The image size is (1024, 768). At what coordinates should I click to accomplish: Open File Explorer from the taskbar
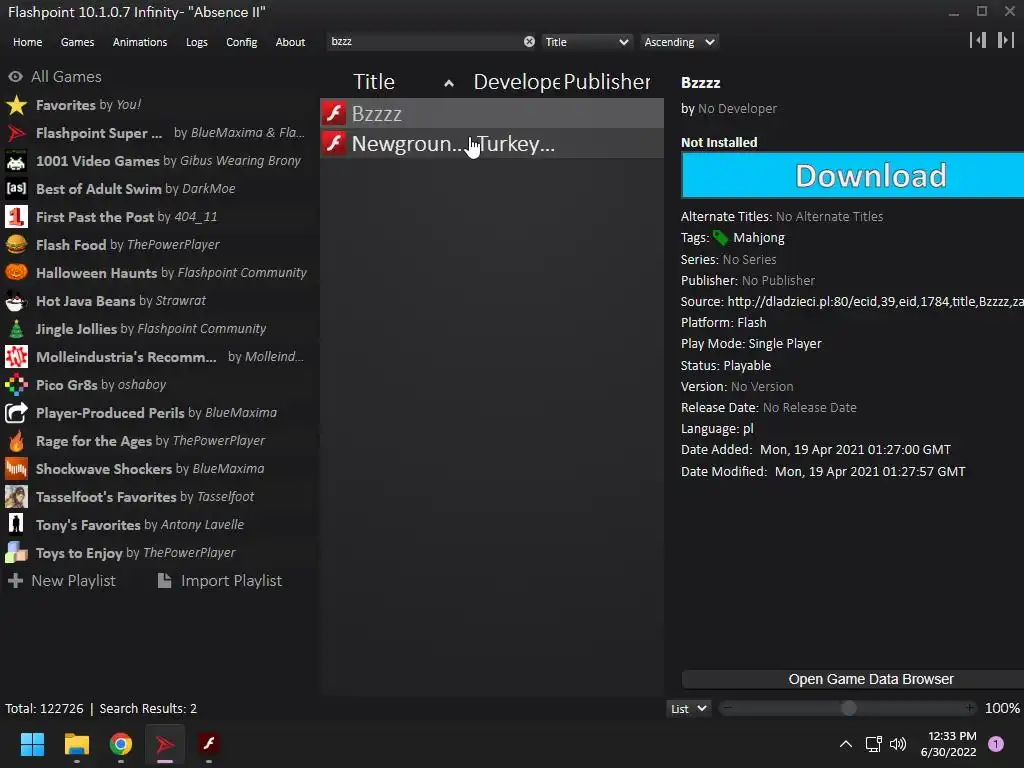click(x=76, y=744)
